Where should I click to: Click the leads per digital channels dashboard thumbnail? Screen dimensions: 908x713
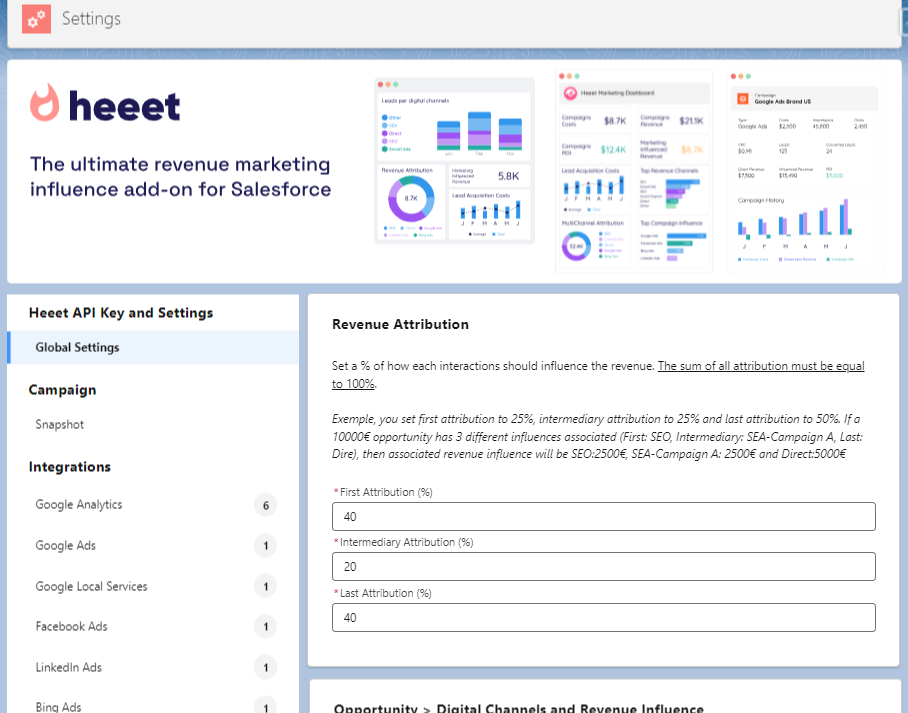point(454,161)
